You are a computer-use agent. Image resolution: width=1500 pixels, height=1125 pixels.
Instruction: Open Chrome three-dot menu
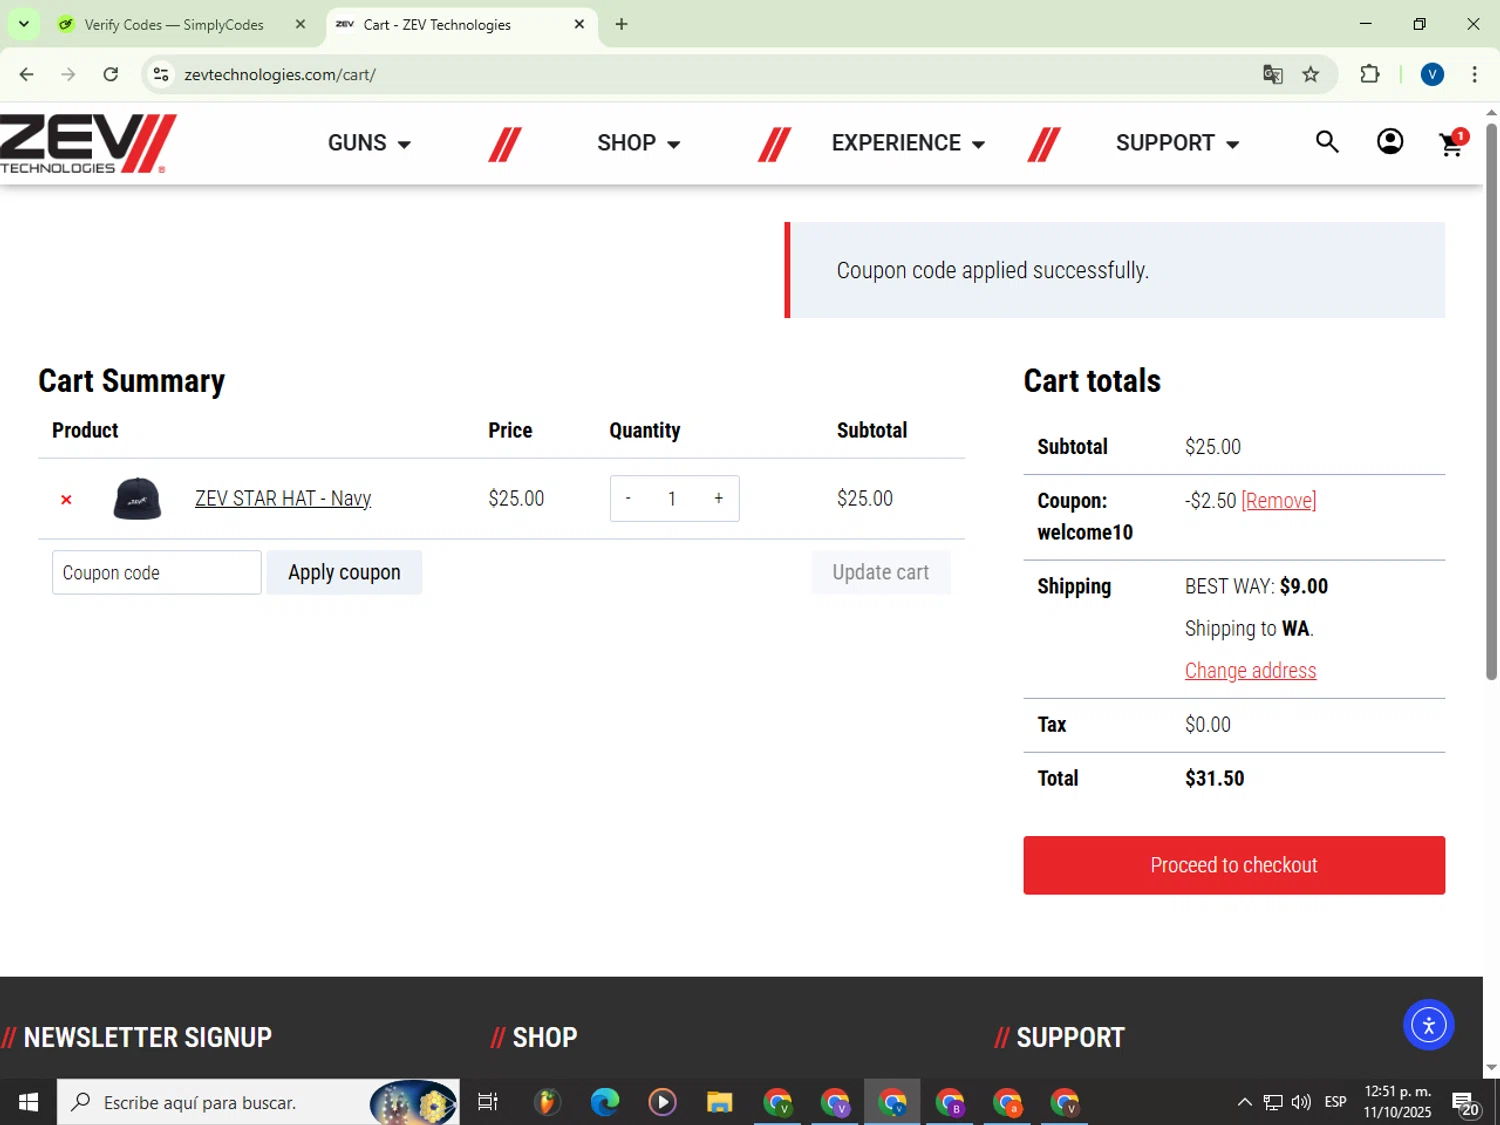[1475, 74]
